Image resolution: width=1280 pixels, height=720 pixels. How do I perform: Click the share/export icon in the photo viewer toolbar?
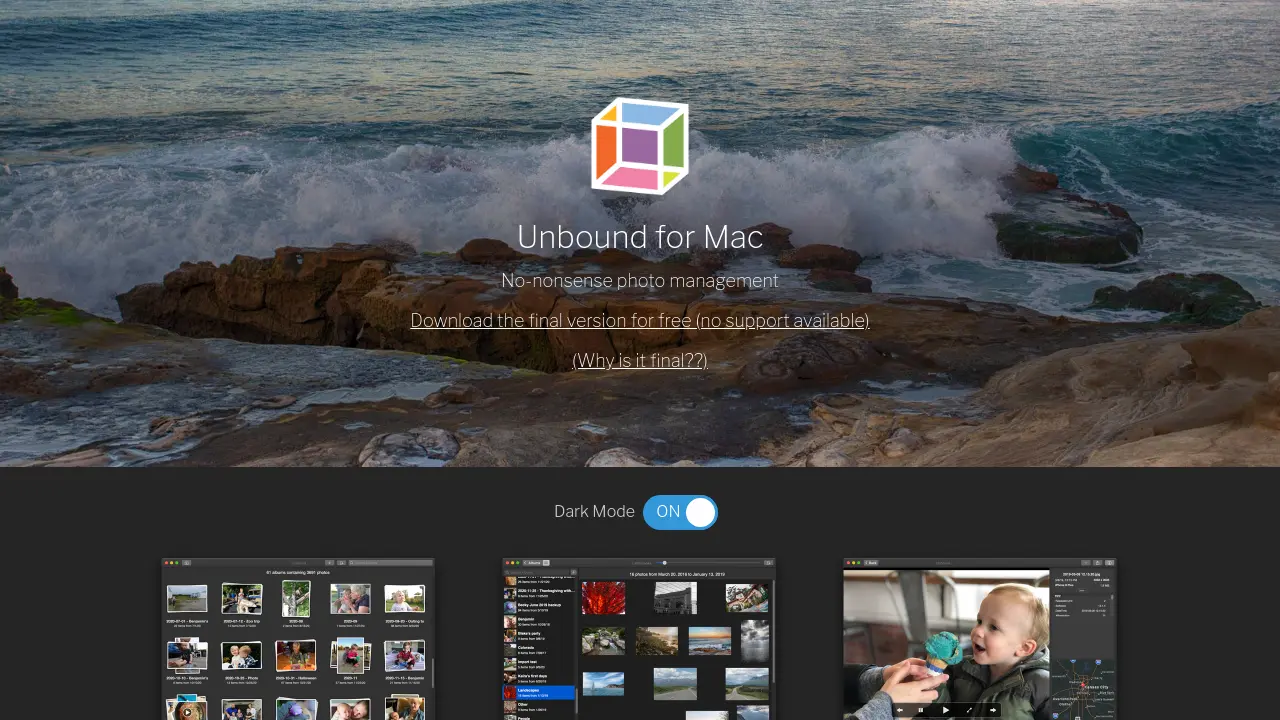(1097, 563)
